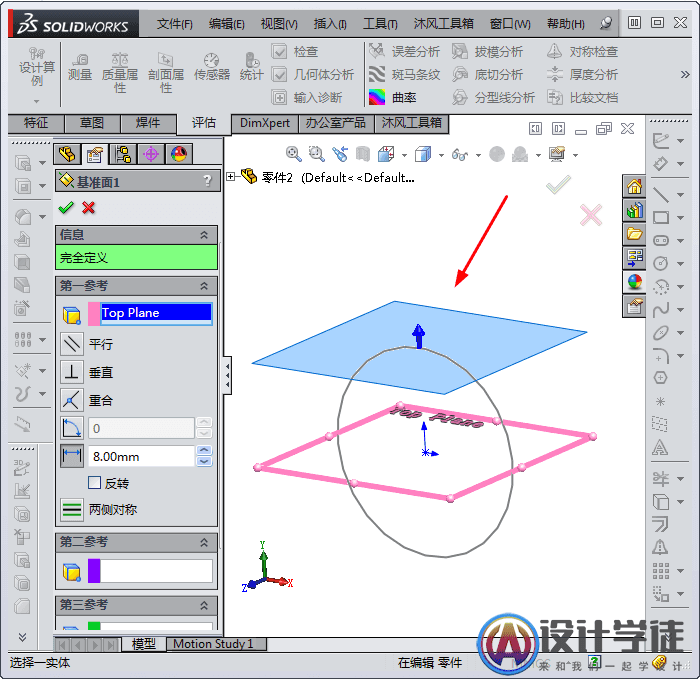Select 平行 parallel constraint
Image resolution: width=700 pixels, height=679 pixels.
click(72, 344)
